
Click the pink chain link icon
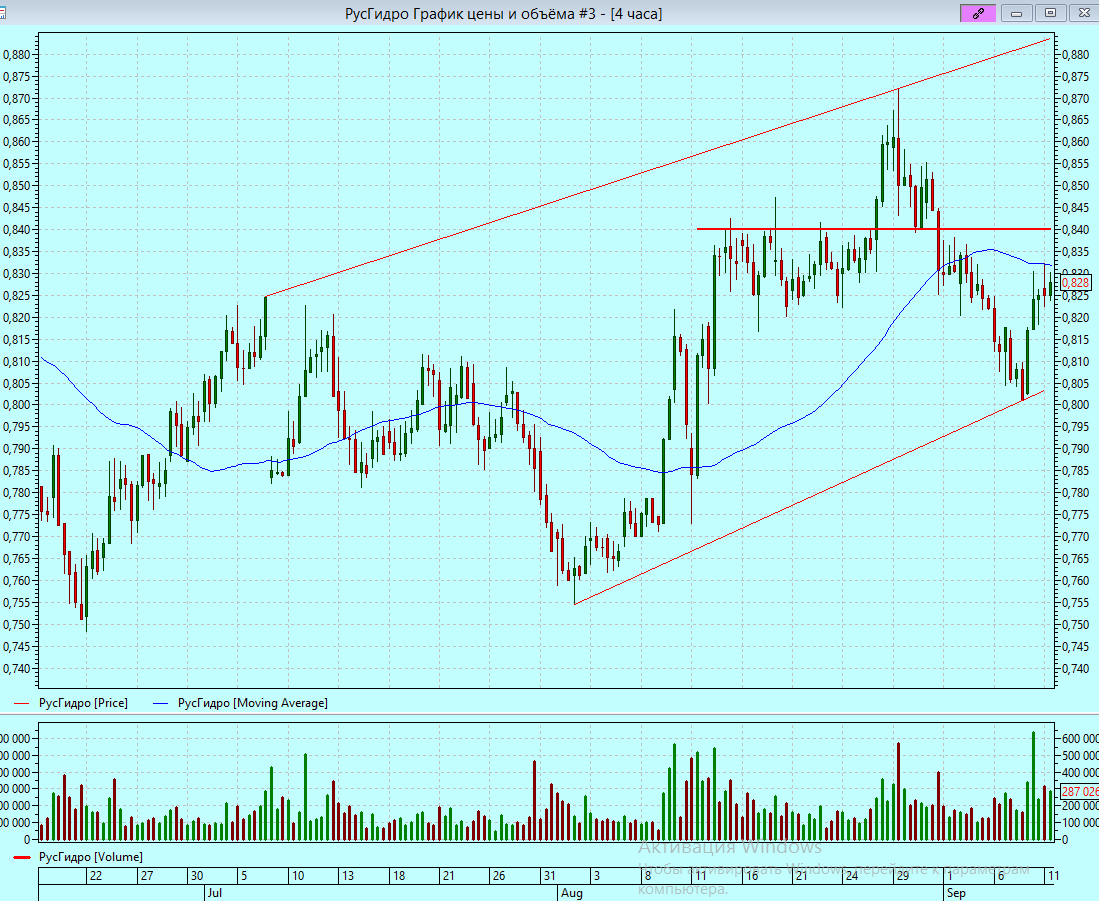[978, 13]
